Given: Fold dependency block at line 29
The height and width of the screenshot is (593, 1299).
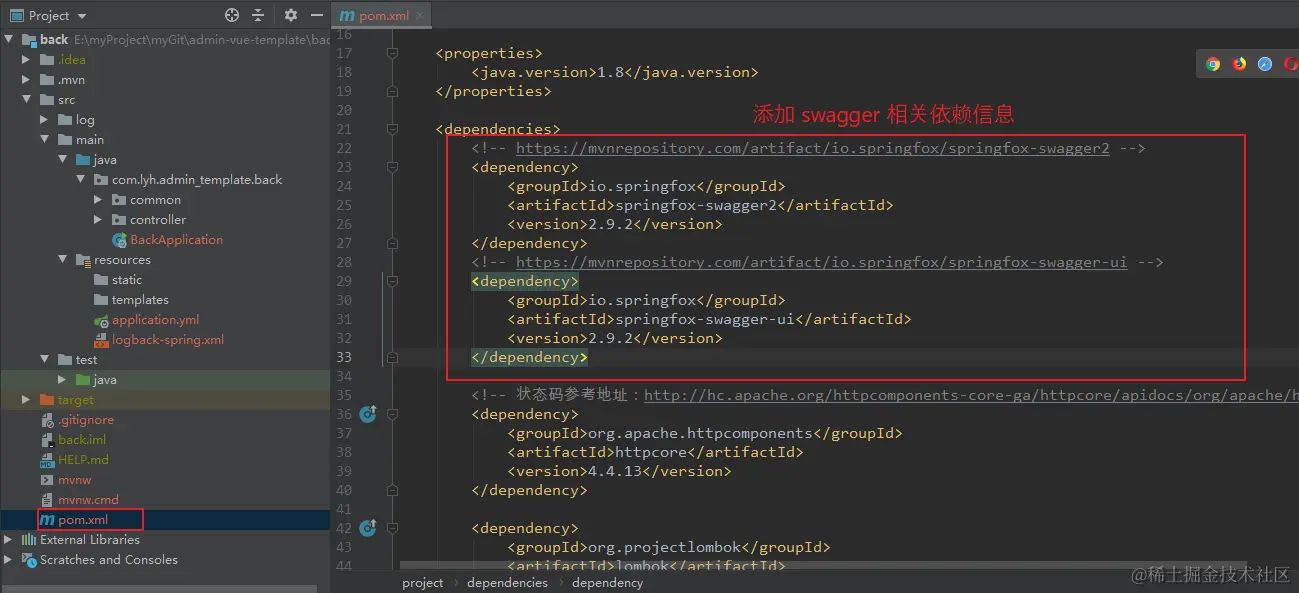Looking at the screenshot, I should click(x=393, y=281).
